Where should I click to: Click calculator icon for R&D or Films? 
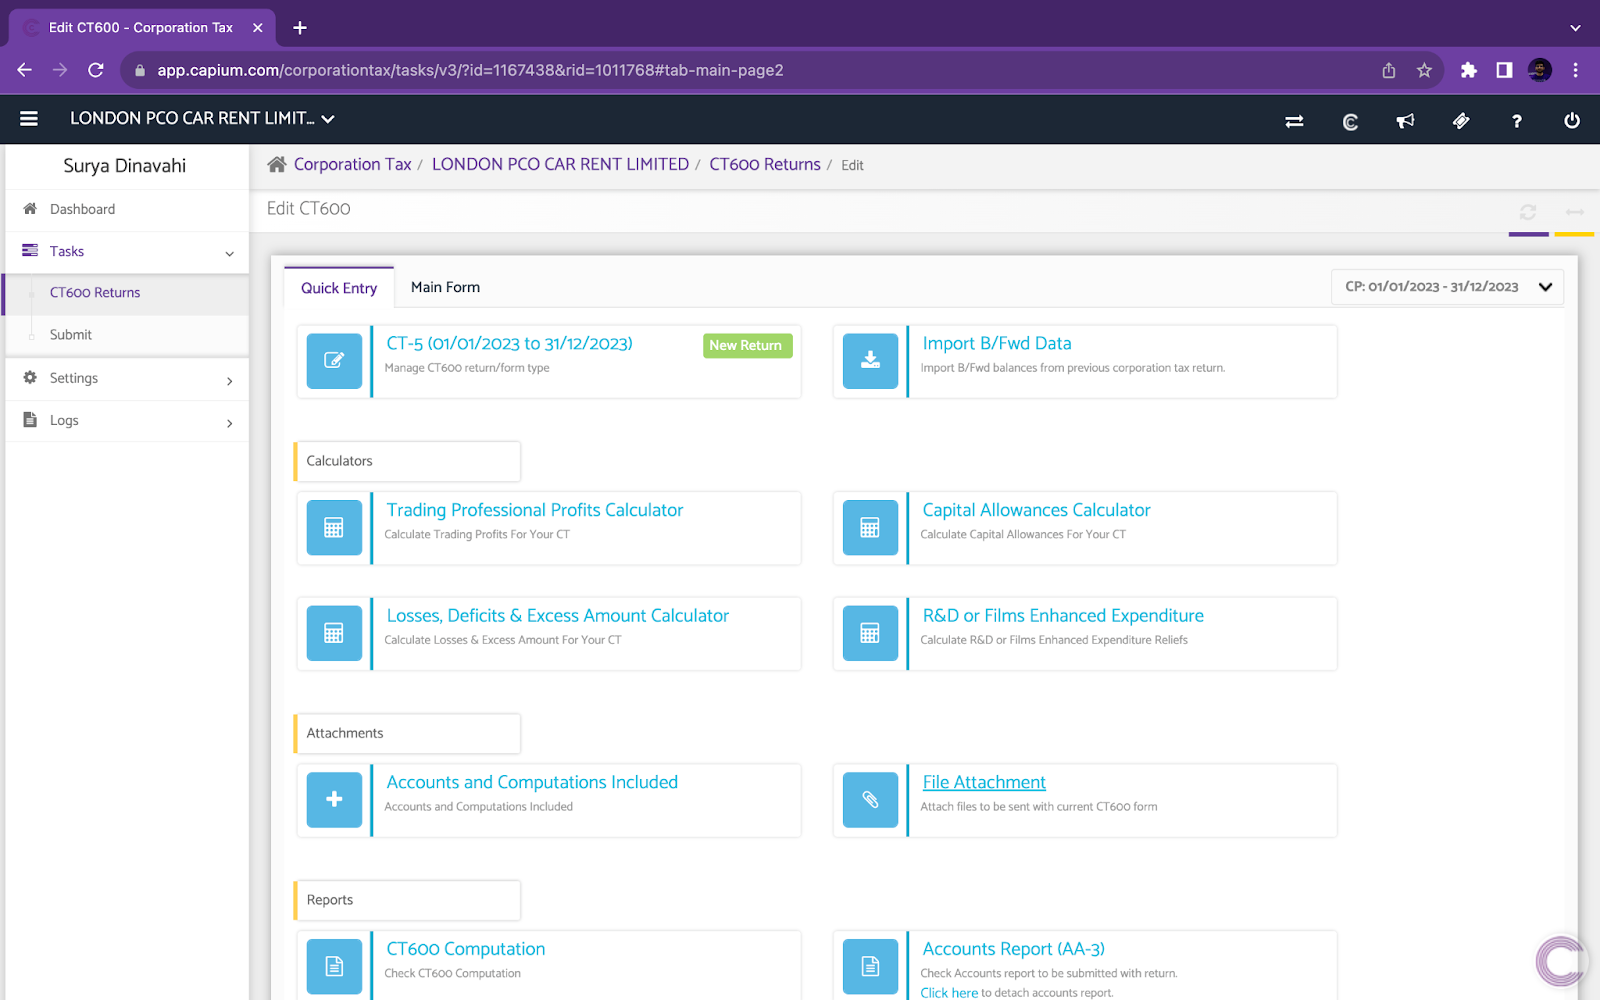(870, 633)
